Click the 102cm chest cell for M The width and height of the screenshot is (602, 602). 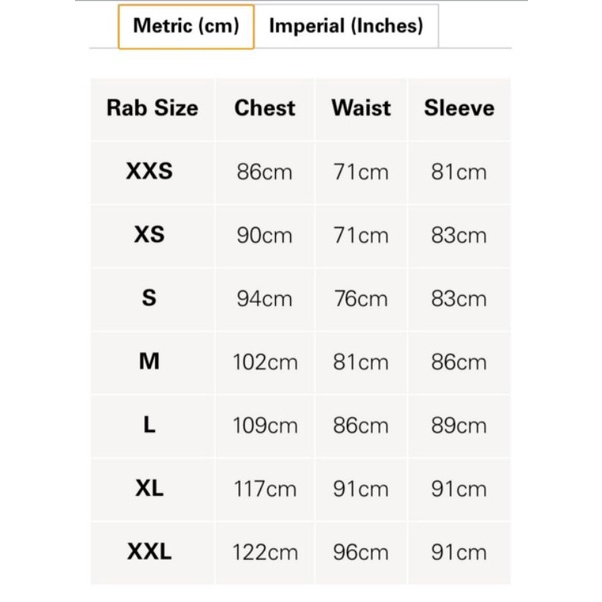click(265, 362)
